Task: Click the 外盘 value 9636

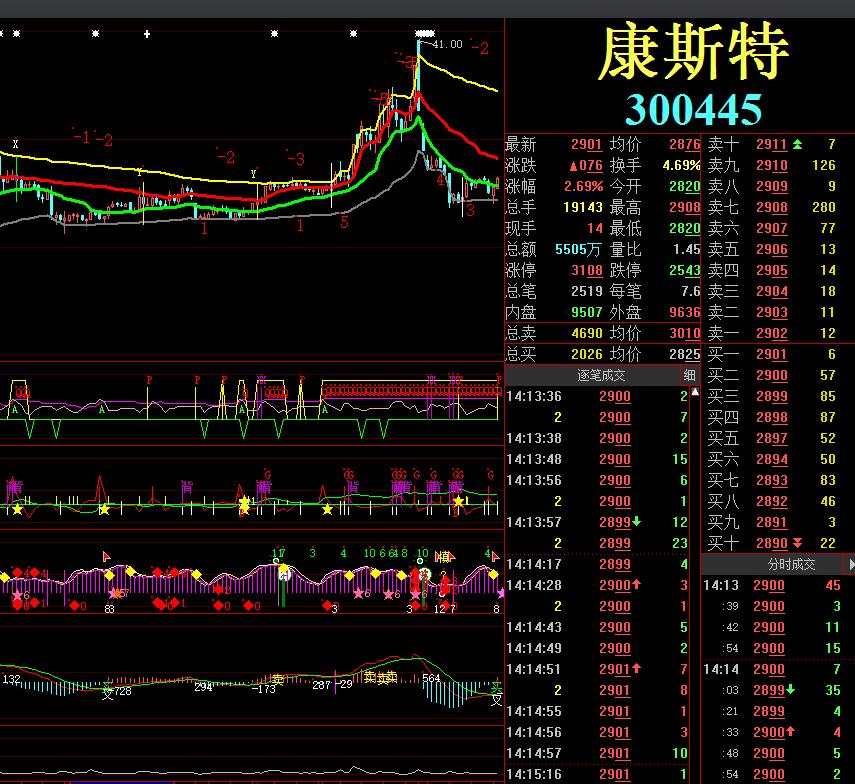Action: [685, 312]
